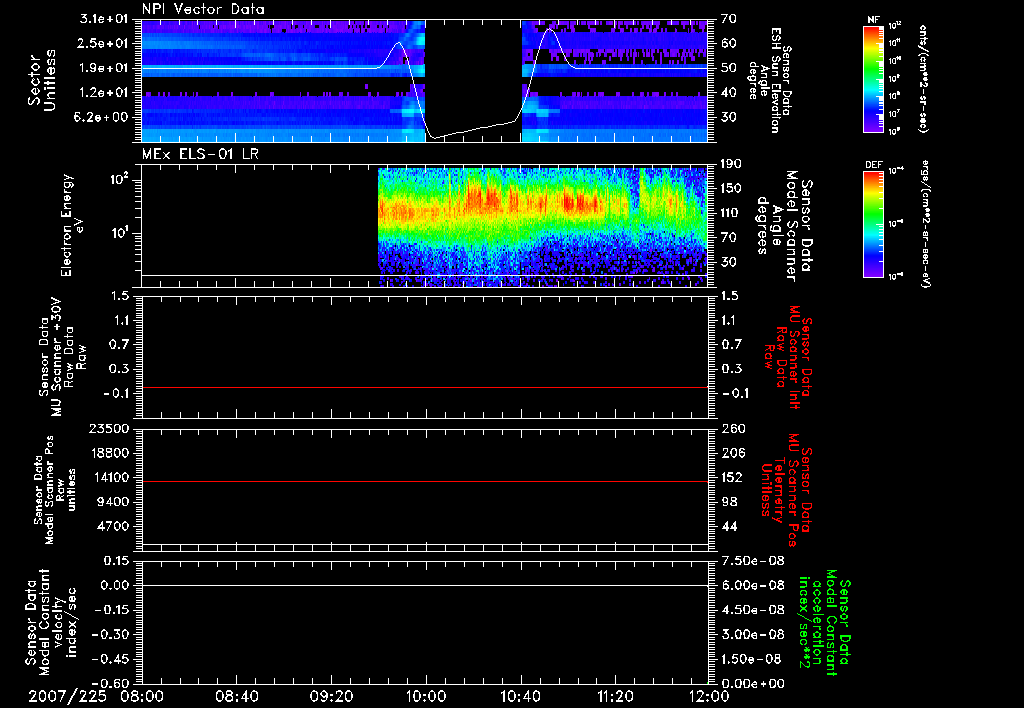Image resolution: width=1024 pixels, height=708 pixels.
Task: Click the ELS electron energy spectrogram
Action: point(543,227)
